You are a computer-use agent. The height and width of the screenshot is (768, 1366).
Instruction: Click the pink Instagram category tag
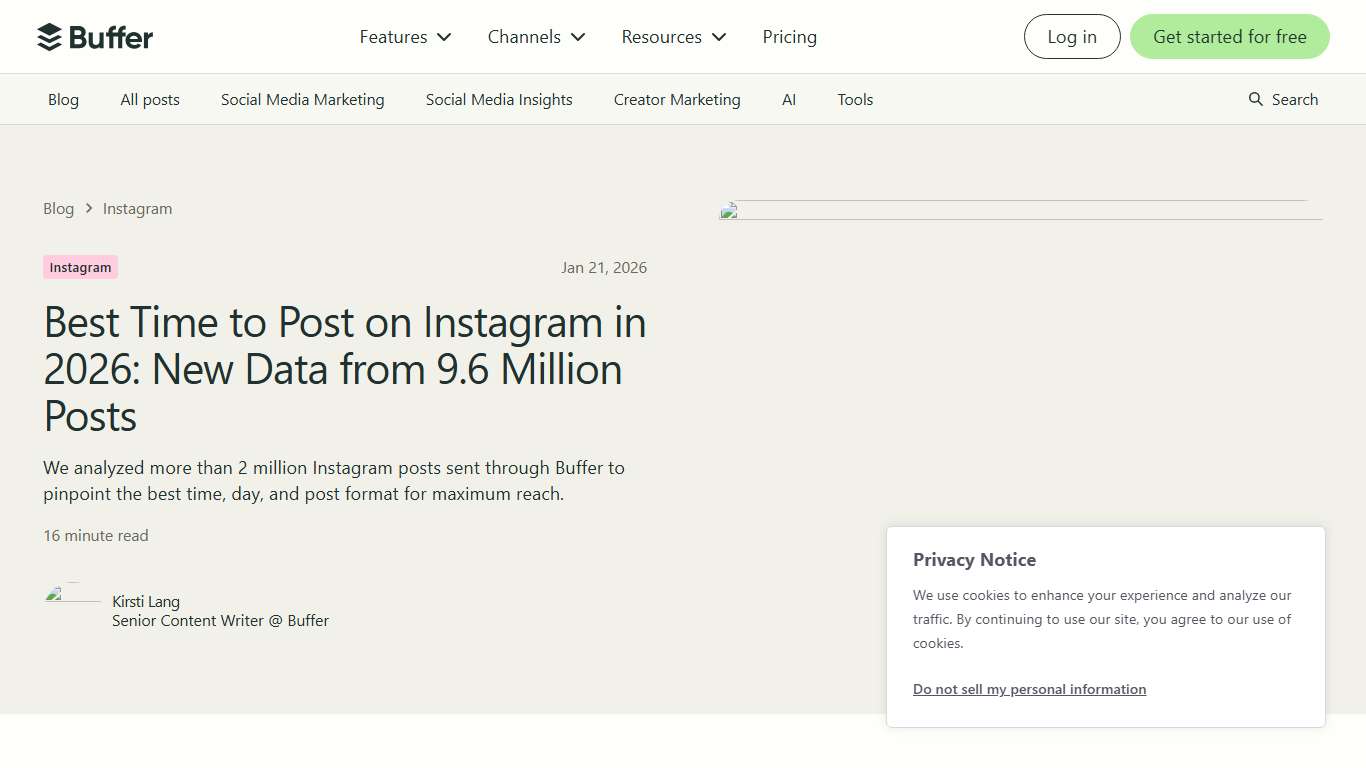coord(80,267)
